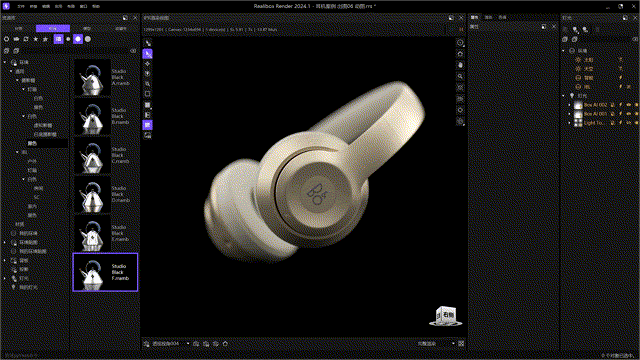The image size is (640, 360).
Task: Open the first menu in the top menu bar
Action: click(20, 7)
